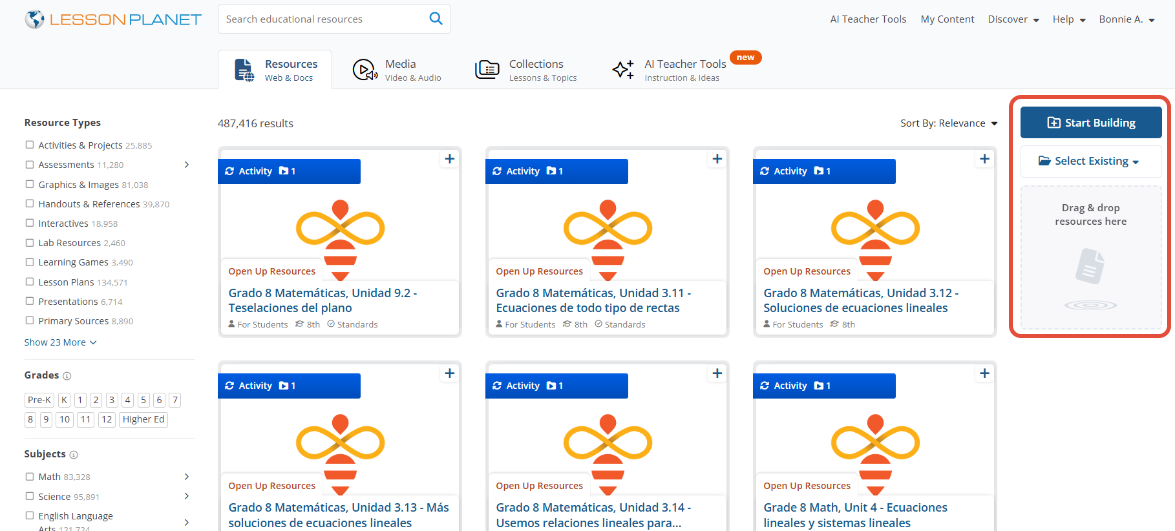Open the Select Existing dropdown

[x=1090, y=161]
